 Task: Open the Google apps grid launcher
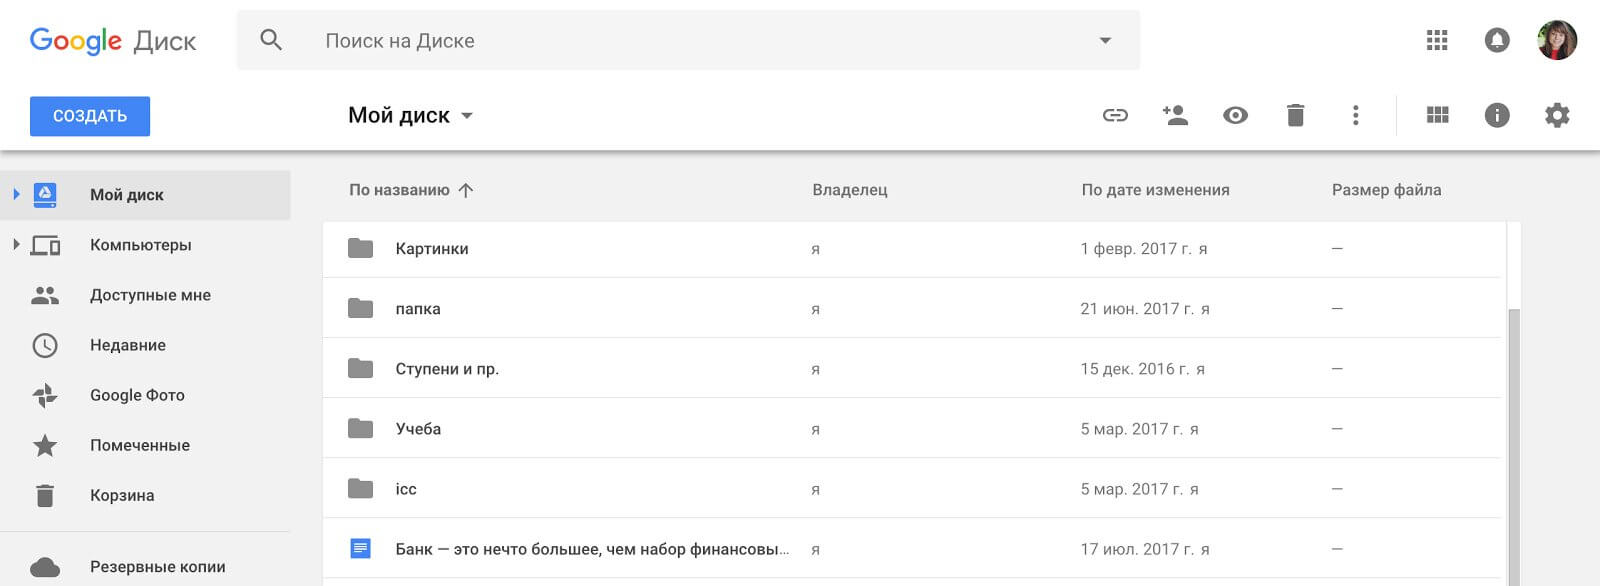pos(1437,41)
